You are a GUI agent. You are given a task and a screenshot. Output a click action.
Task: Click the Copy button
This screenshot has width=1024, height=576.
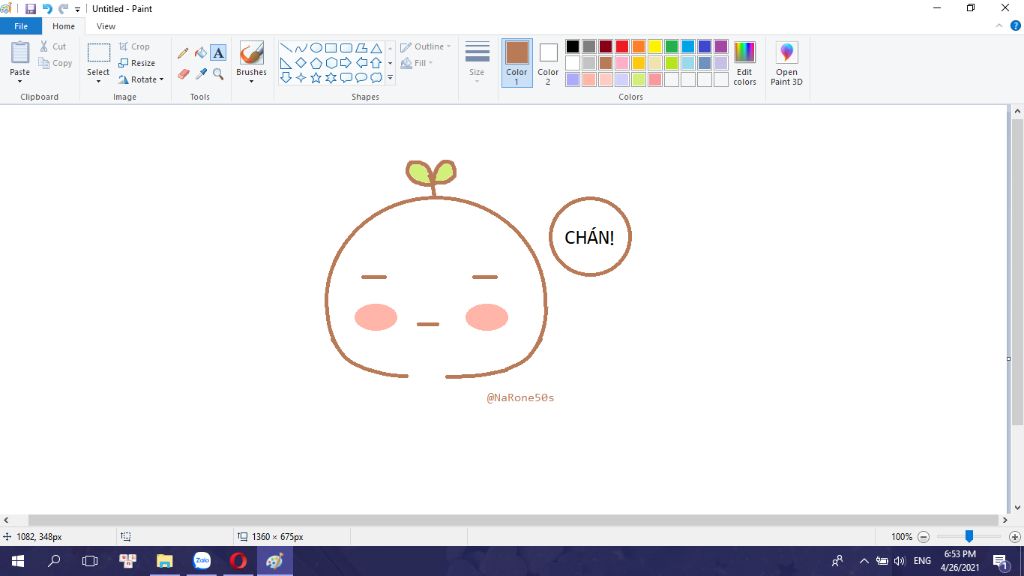click(55, 63)
